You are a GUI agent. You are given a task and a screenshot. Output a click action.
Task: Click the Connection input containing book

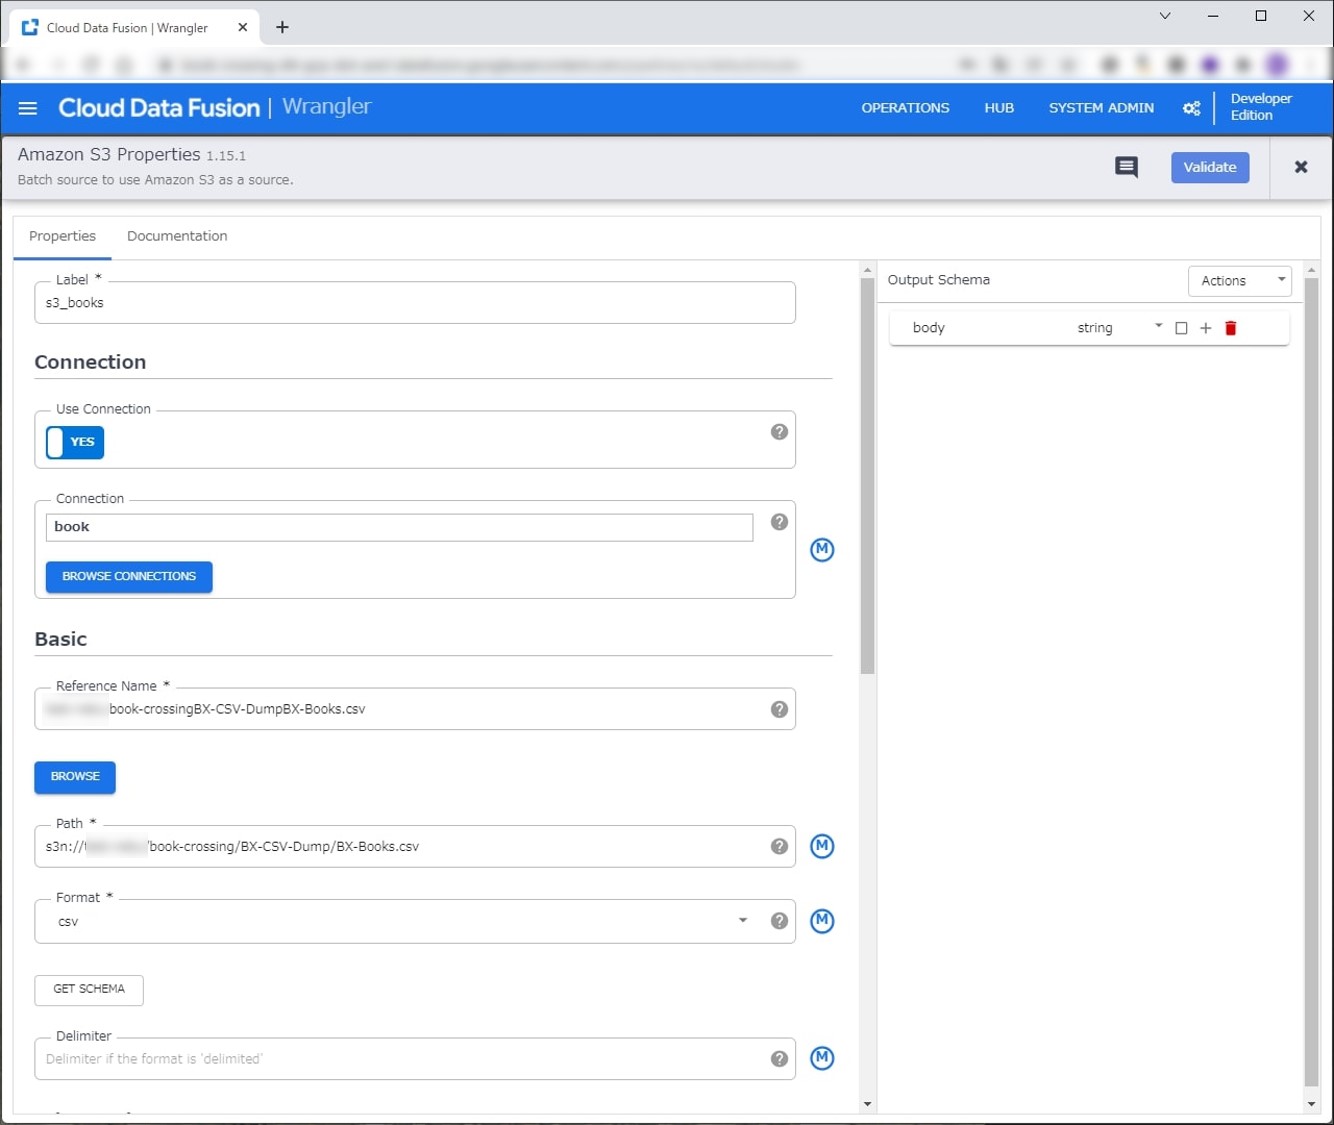[x=399, y=527]
